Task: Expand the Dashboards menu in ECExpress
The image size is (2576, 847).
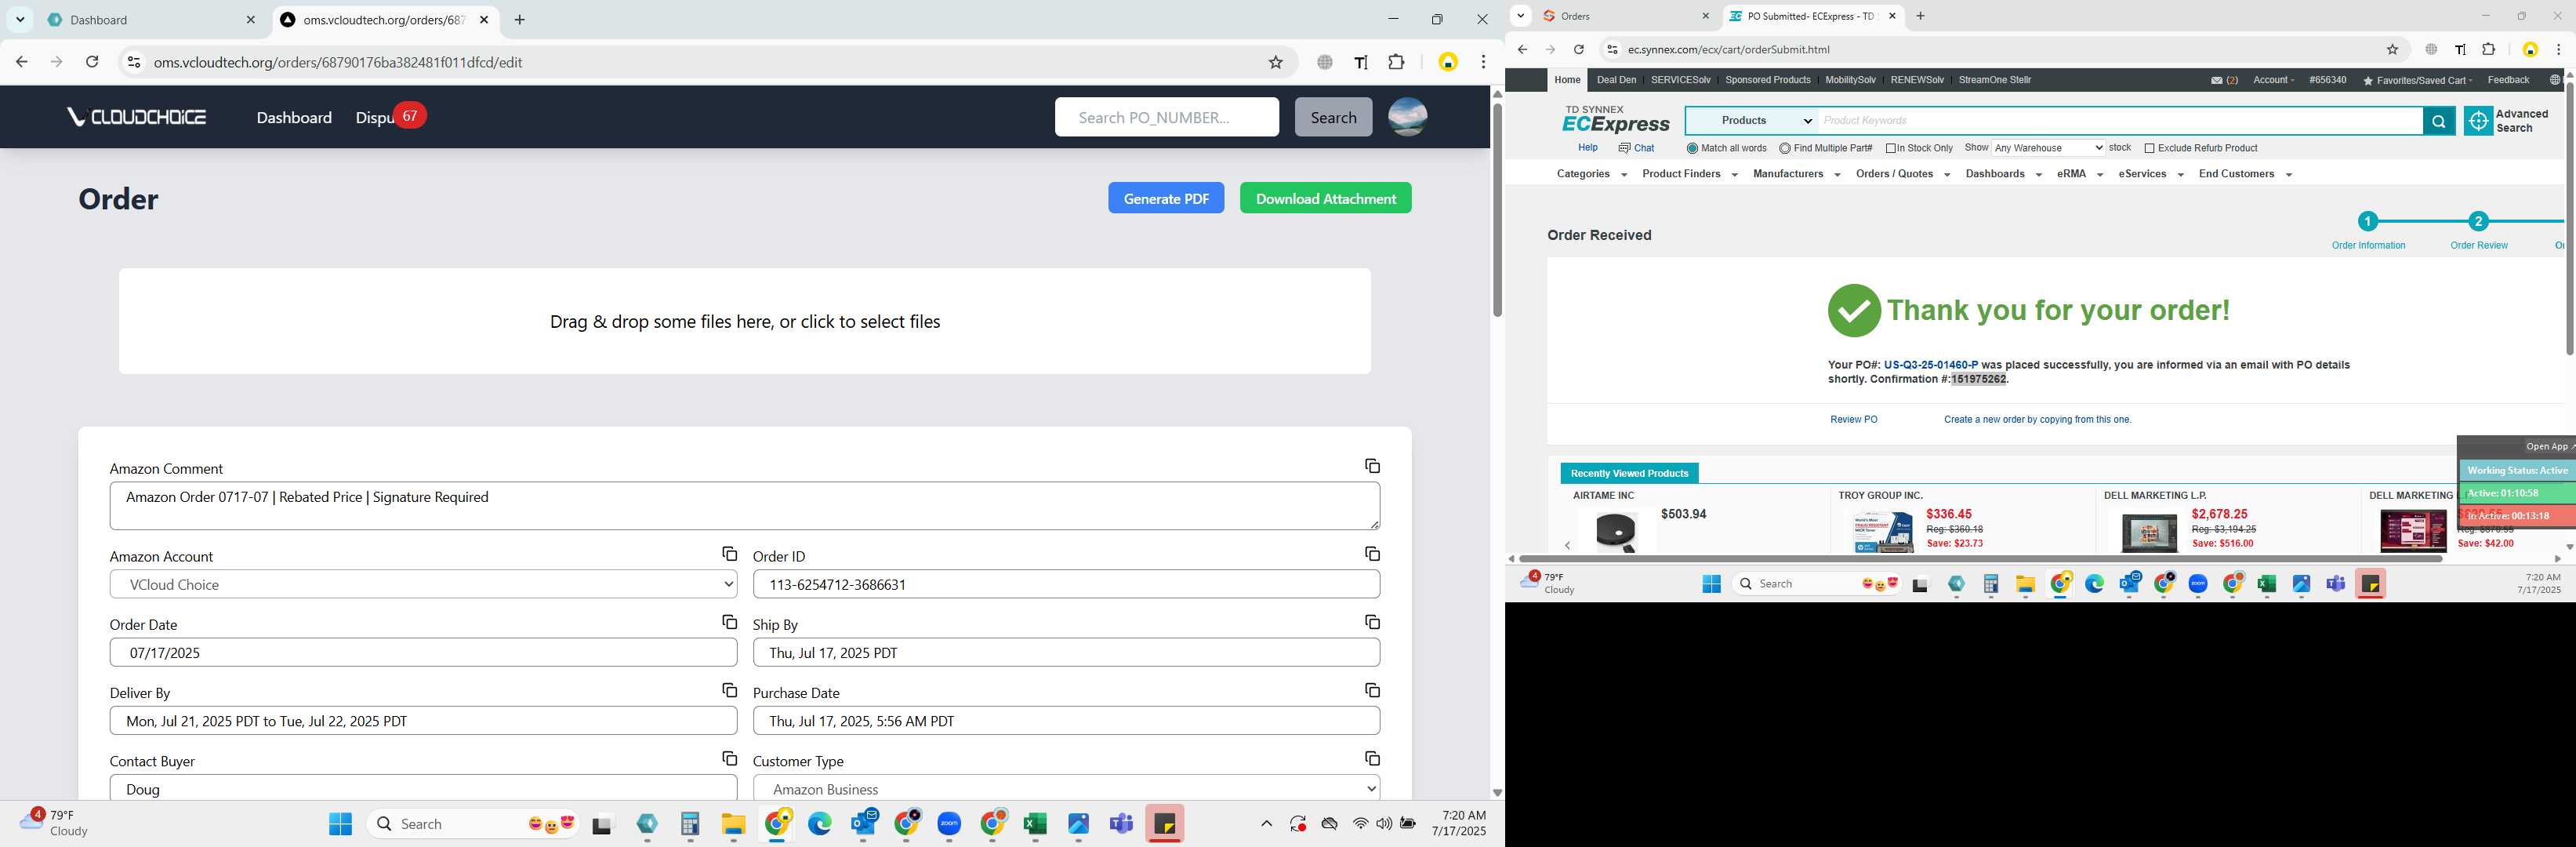Action: (2003, 174)
